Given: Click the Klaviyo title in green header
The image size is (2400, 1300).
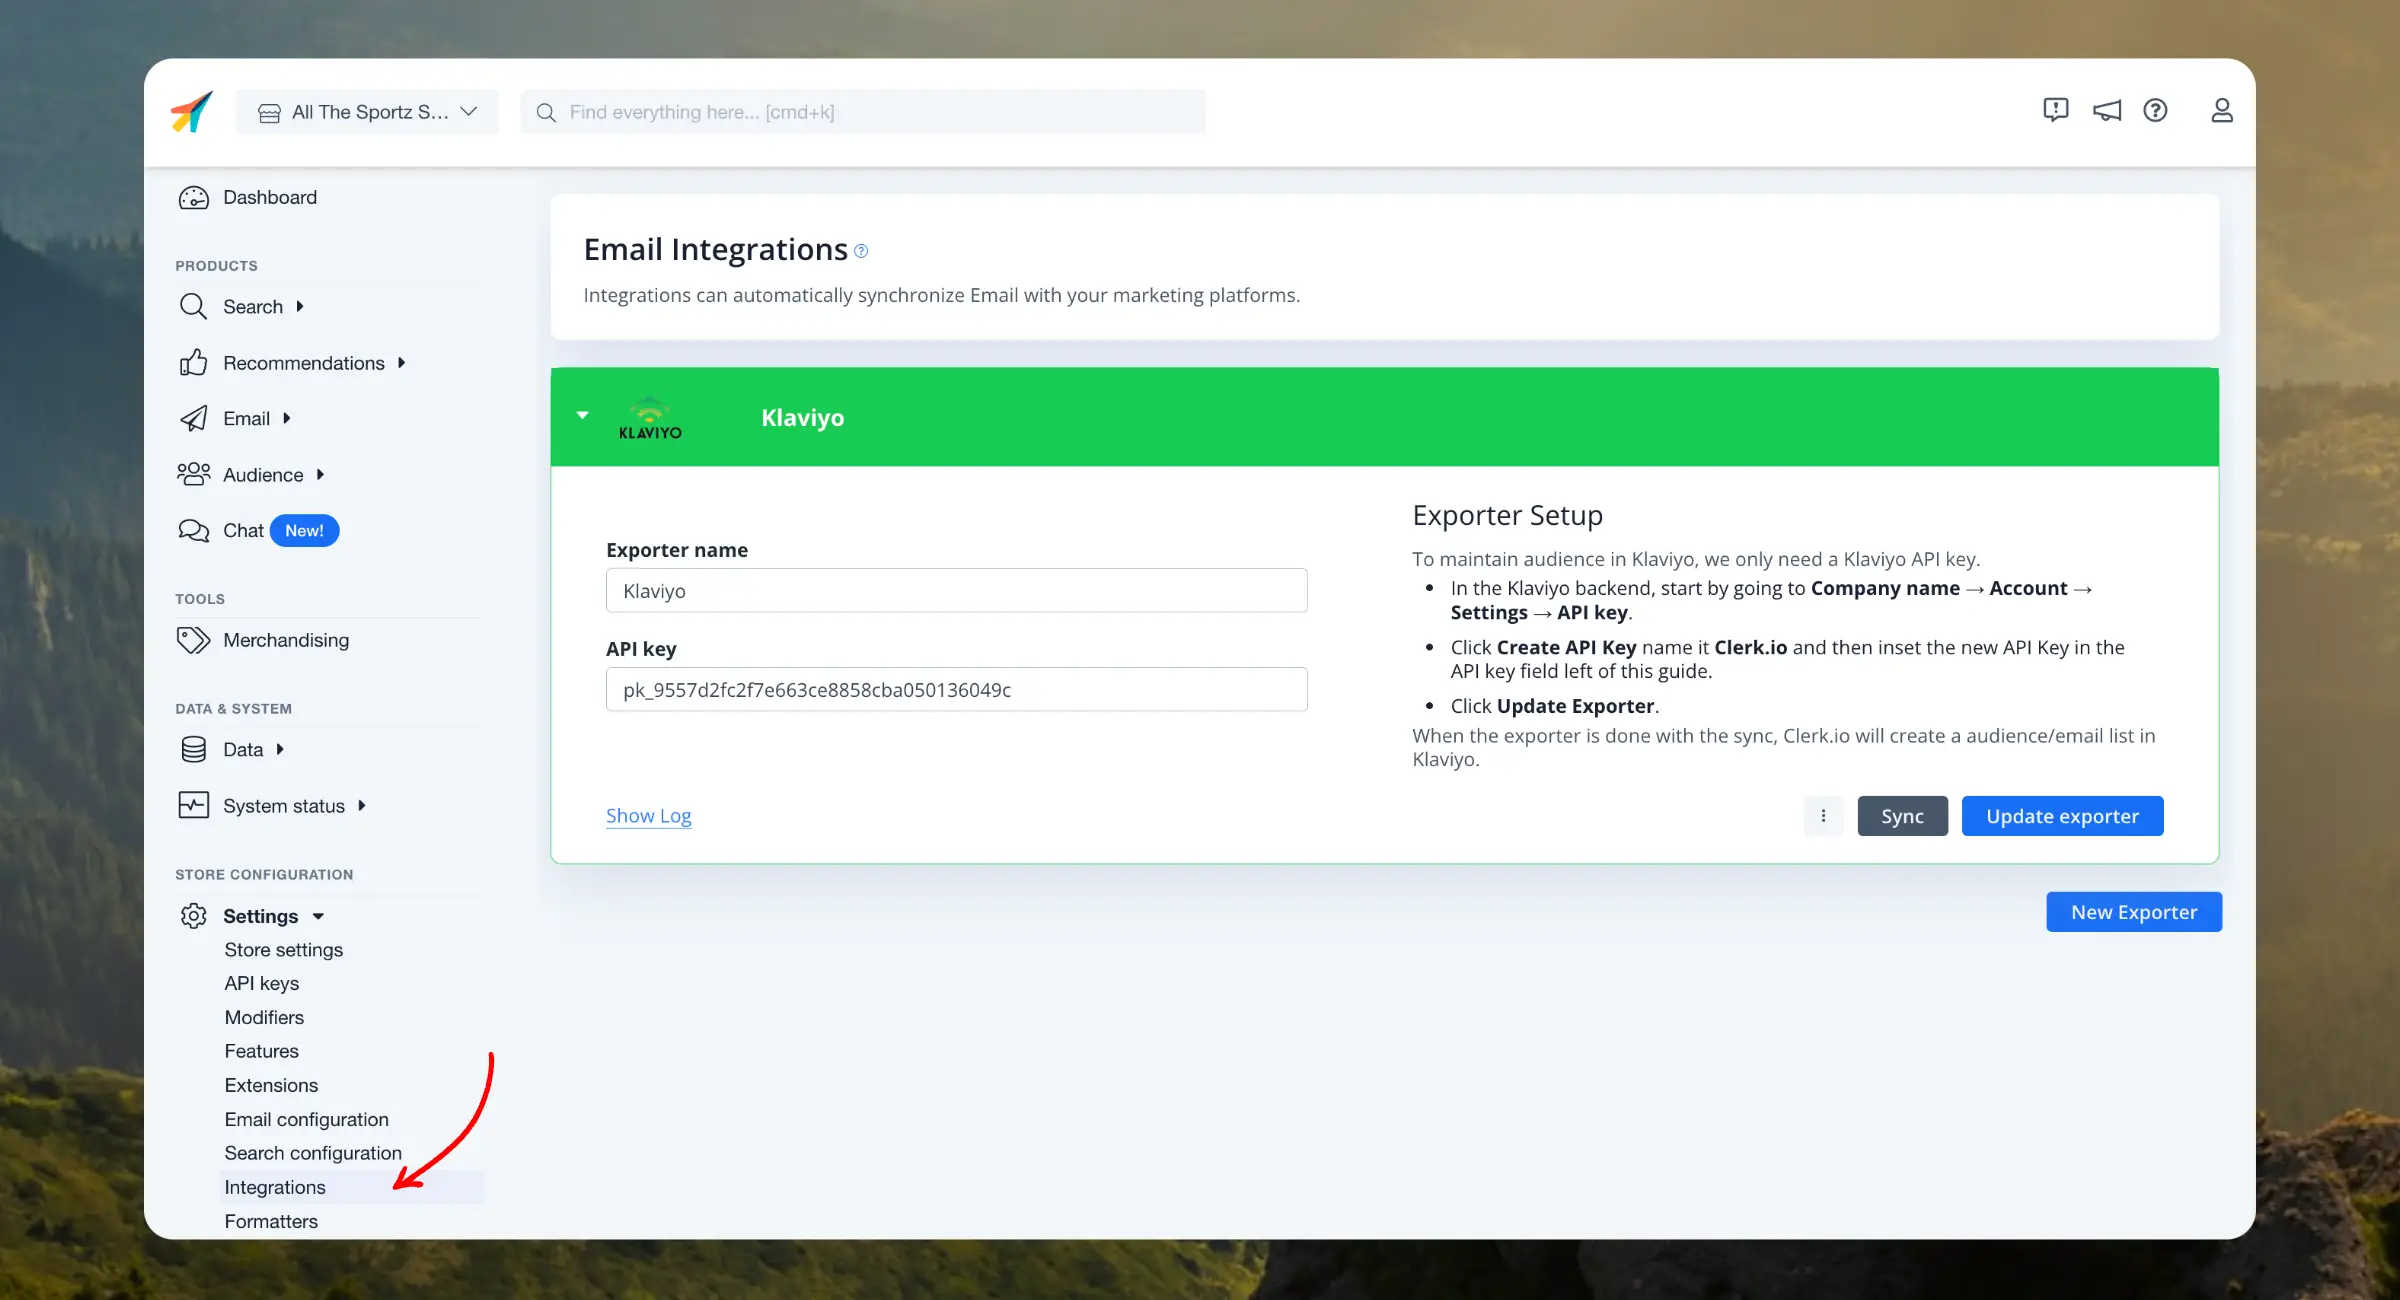Looking at the screenshot, I should [802, 418].
